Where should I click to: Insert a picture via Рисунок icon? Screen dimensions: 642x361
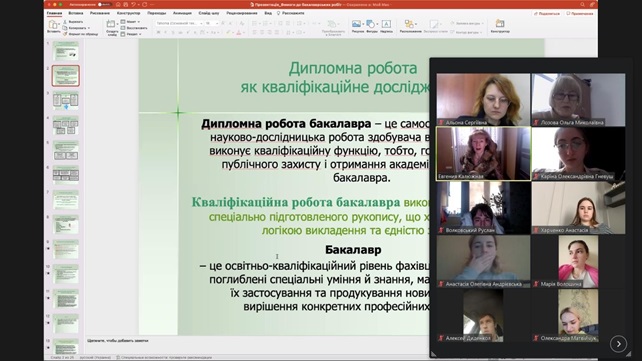[x=357, y=24]
